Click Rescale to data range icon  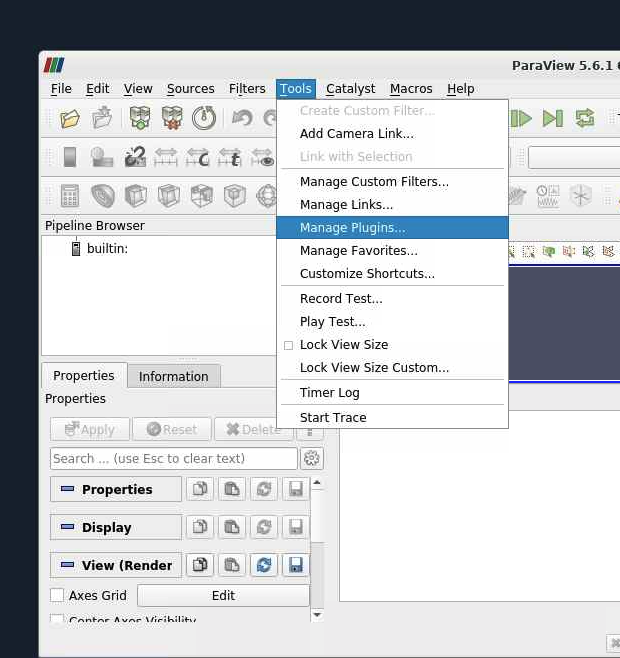(x=166, y=157)
